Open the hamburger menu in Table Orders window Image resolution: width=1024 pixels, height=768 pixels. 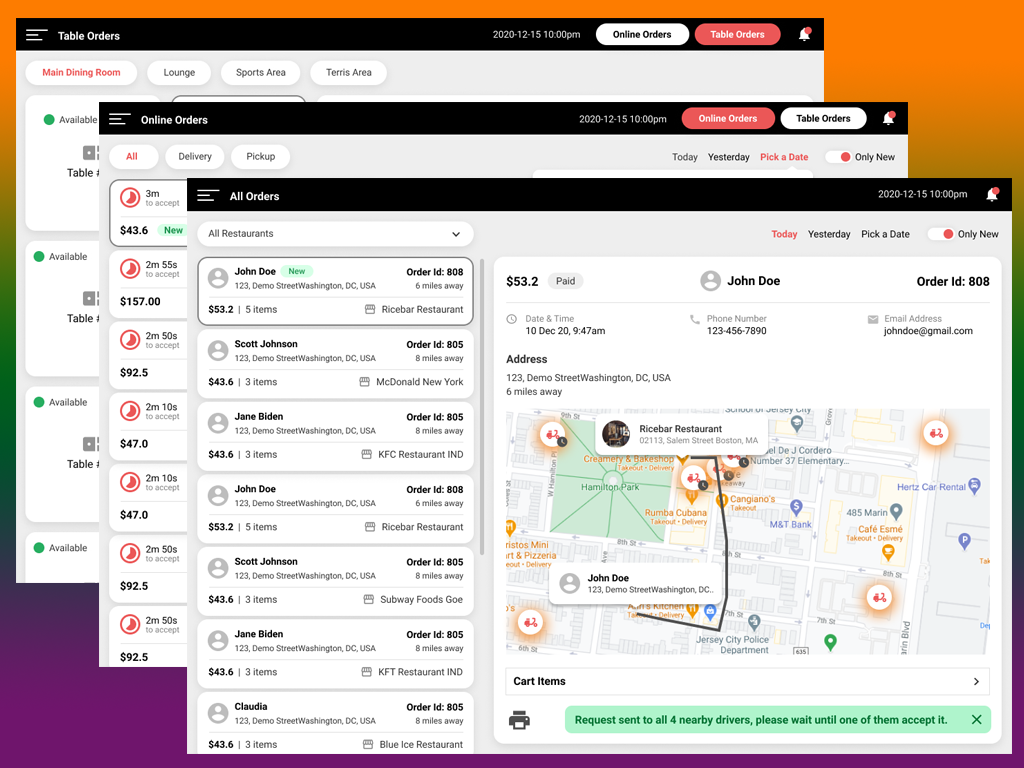[x=37, y=35]
